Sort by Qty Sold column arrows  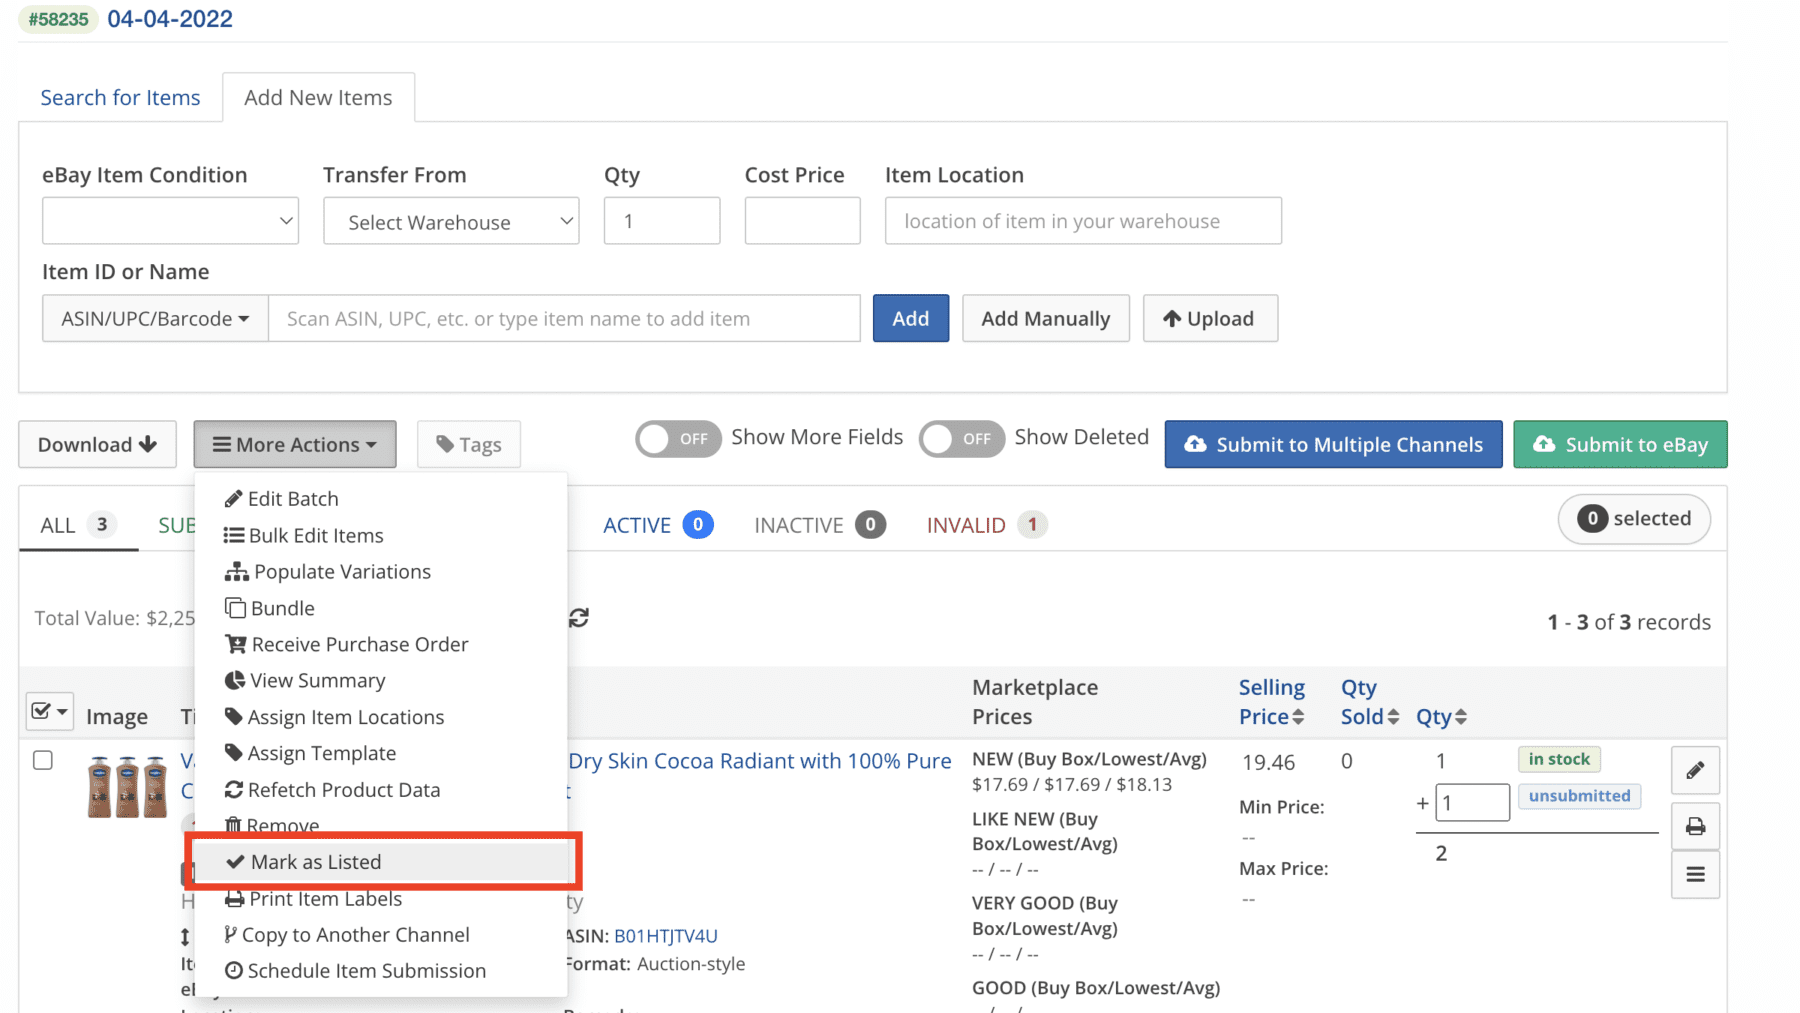point(1393,717)
